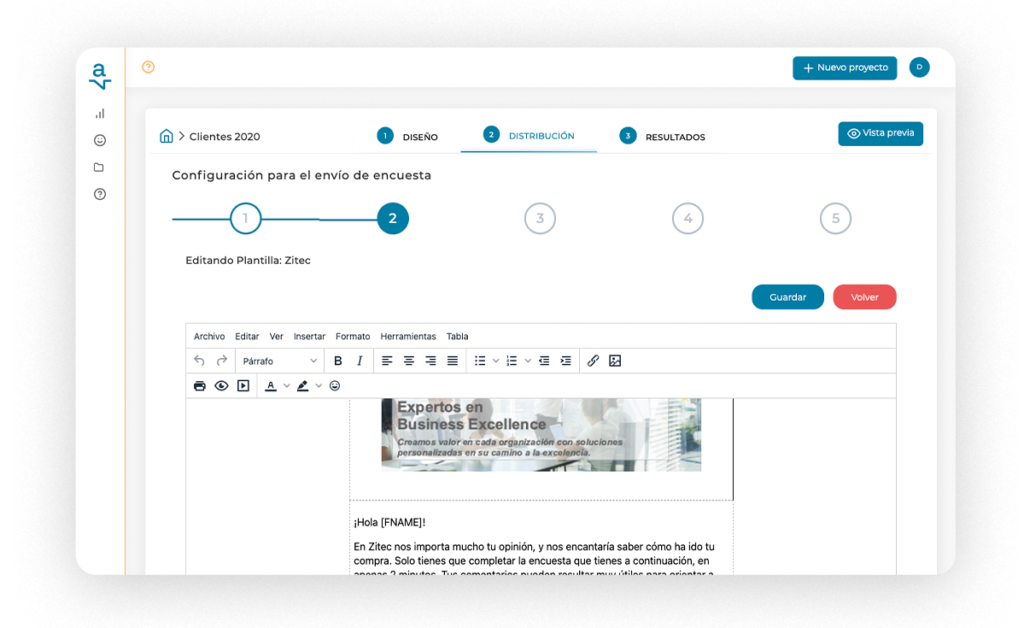Open the smiley surveys icon in sidebar
Viewport: 1024px width, 628px height.
[x=99, y=140]
